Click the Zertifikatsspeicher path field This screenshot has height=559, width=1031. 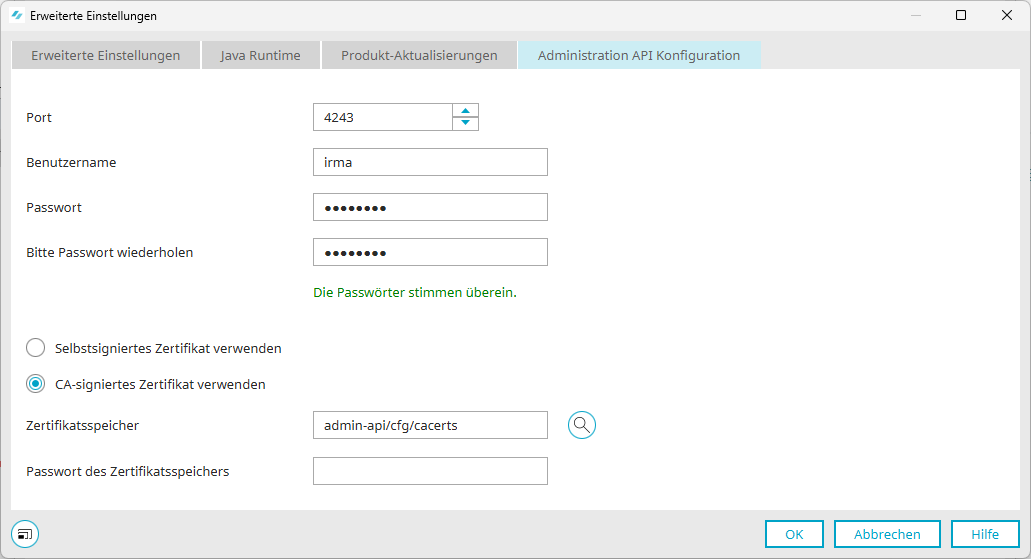point(430,425)
